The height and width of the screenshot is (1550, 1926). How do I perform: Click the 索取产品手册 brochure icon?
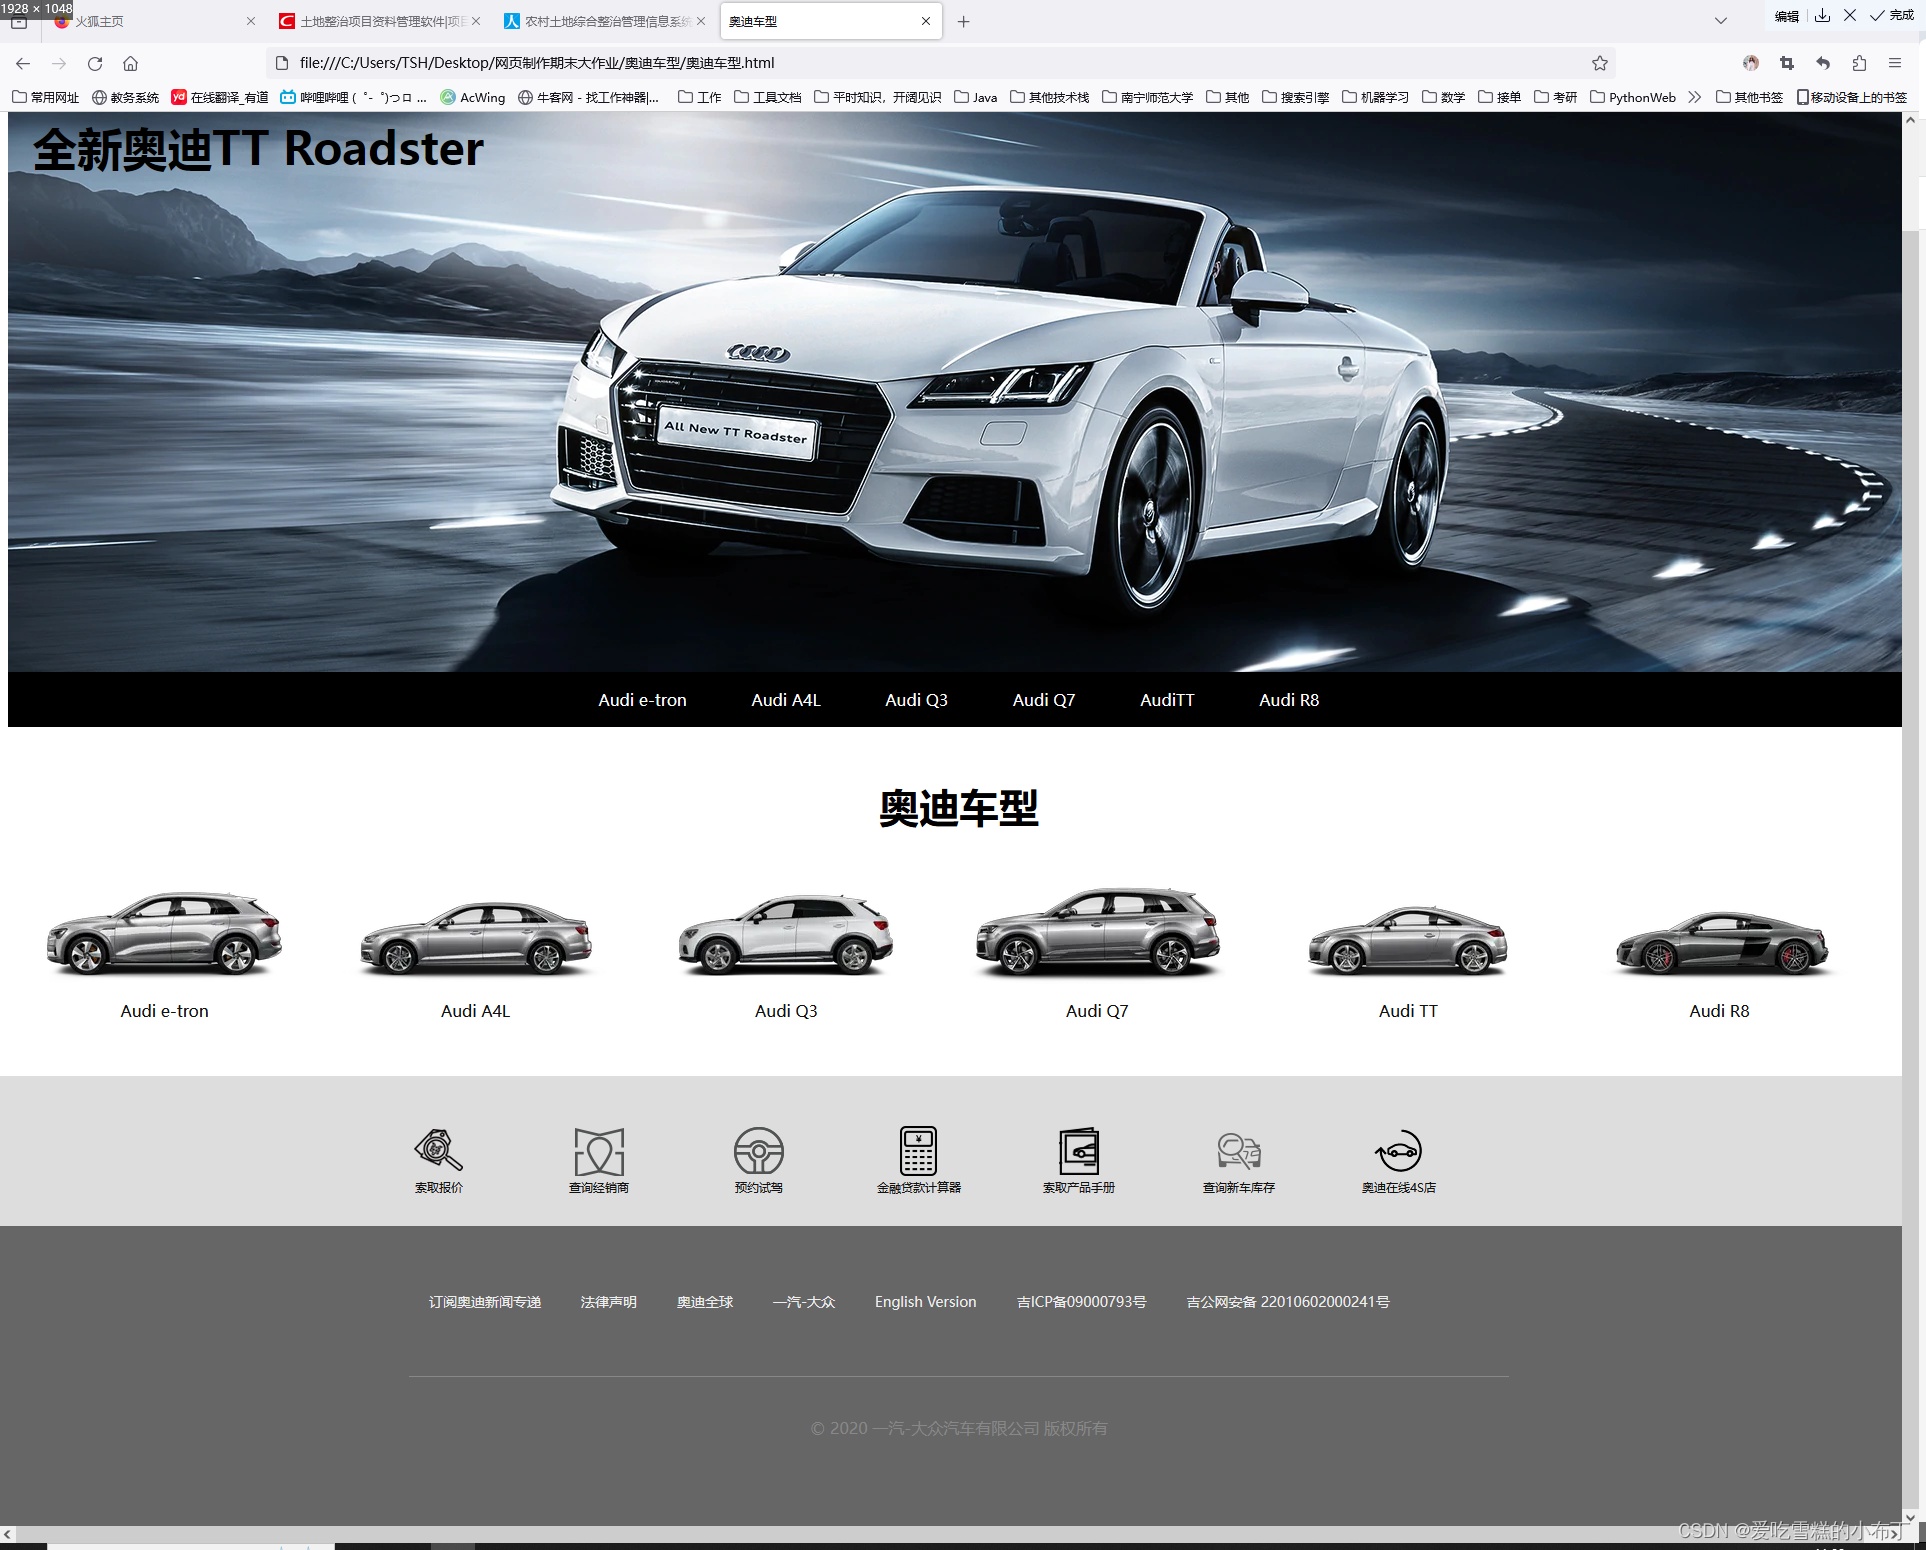pyautogui.click(x=1078, y=1151)
